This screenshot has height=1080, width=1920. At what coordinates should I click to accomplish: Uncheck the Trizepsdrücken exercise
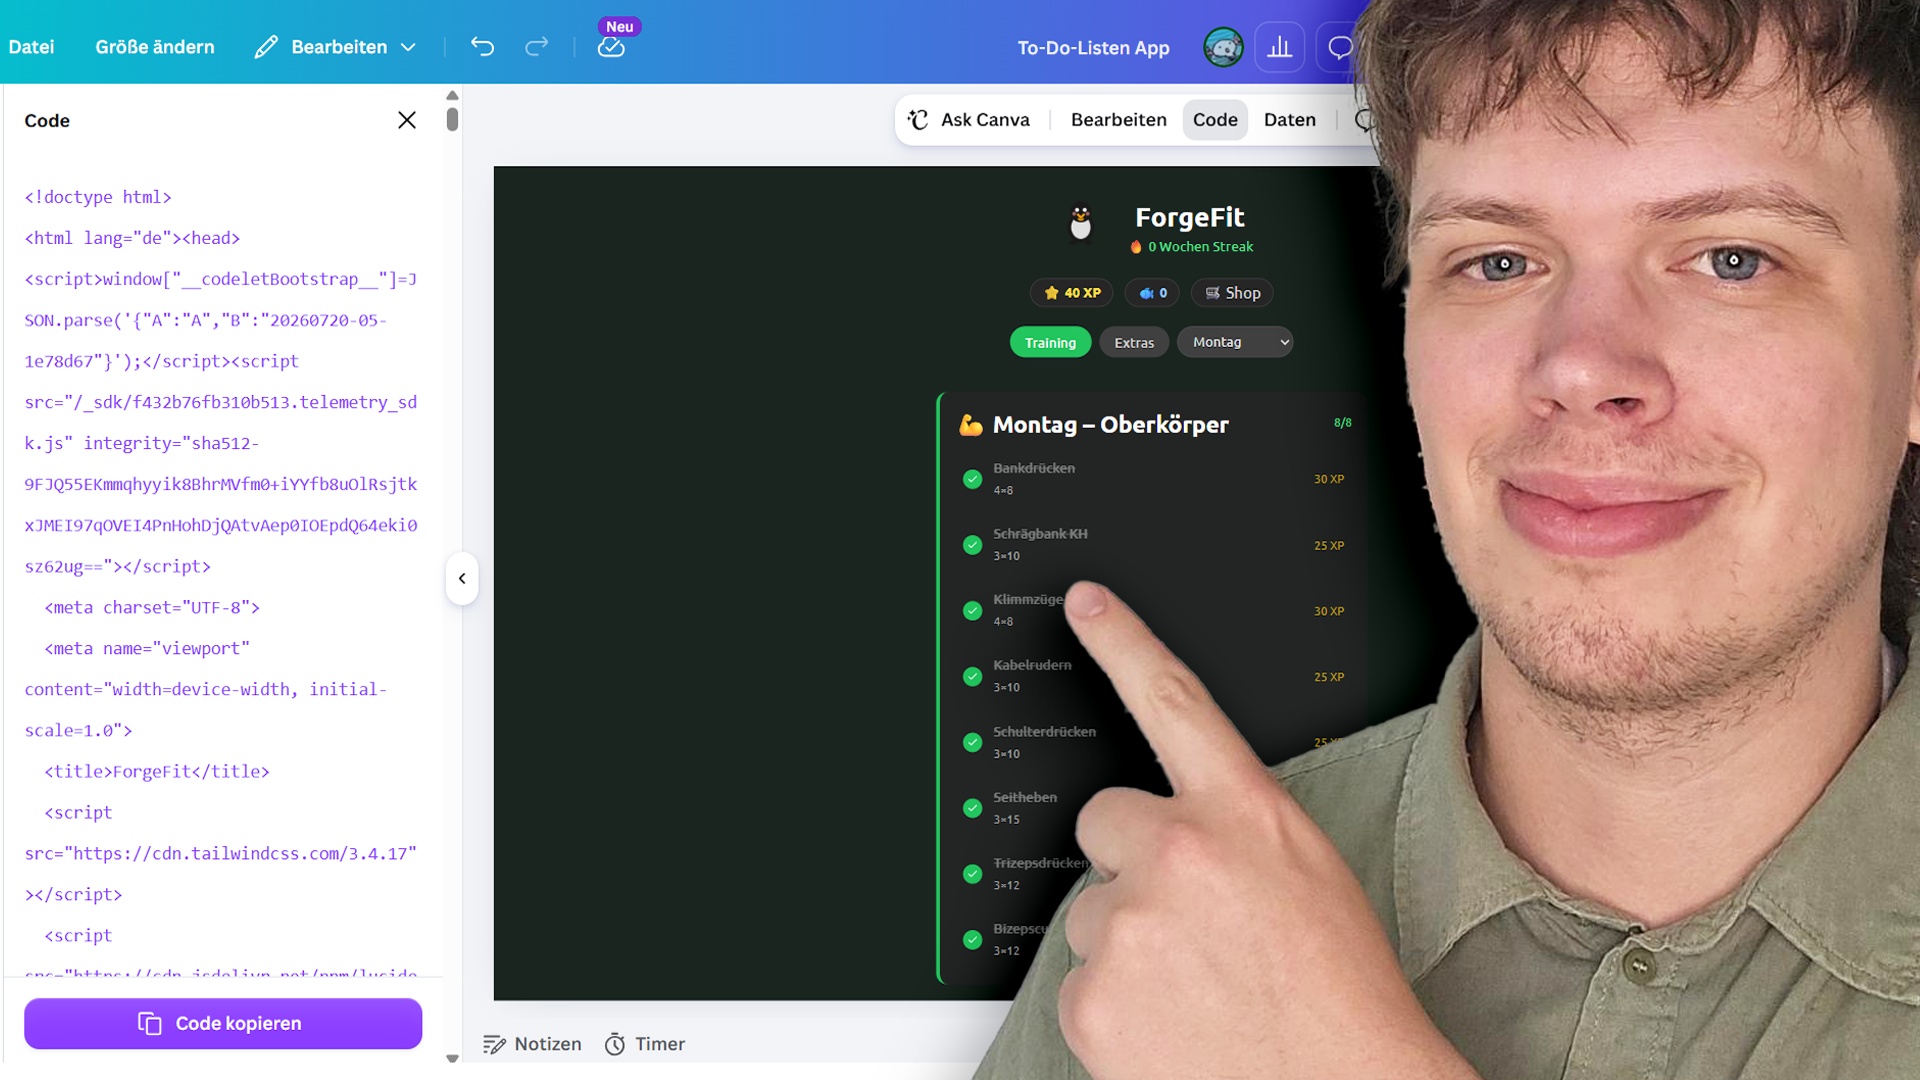(x=972, y=874)
